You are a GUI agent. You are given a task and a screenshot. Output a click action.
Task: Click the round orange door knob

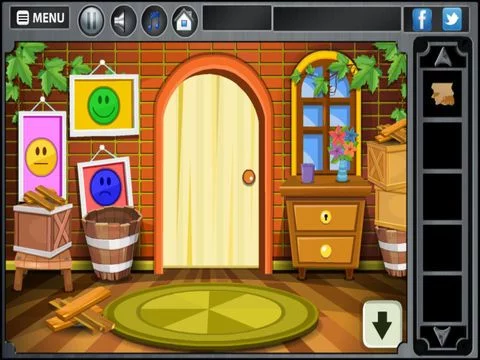[x=249, y=177]
